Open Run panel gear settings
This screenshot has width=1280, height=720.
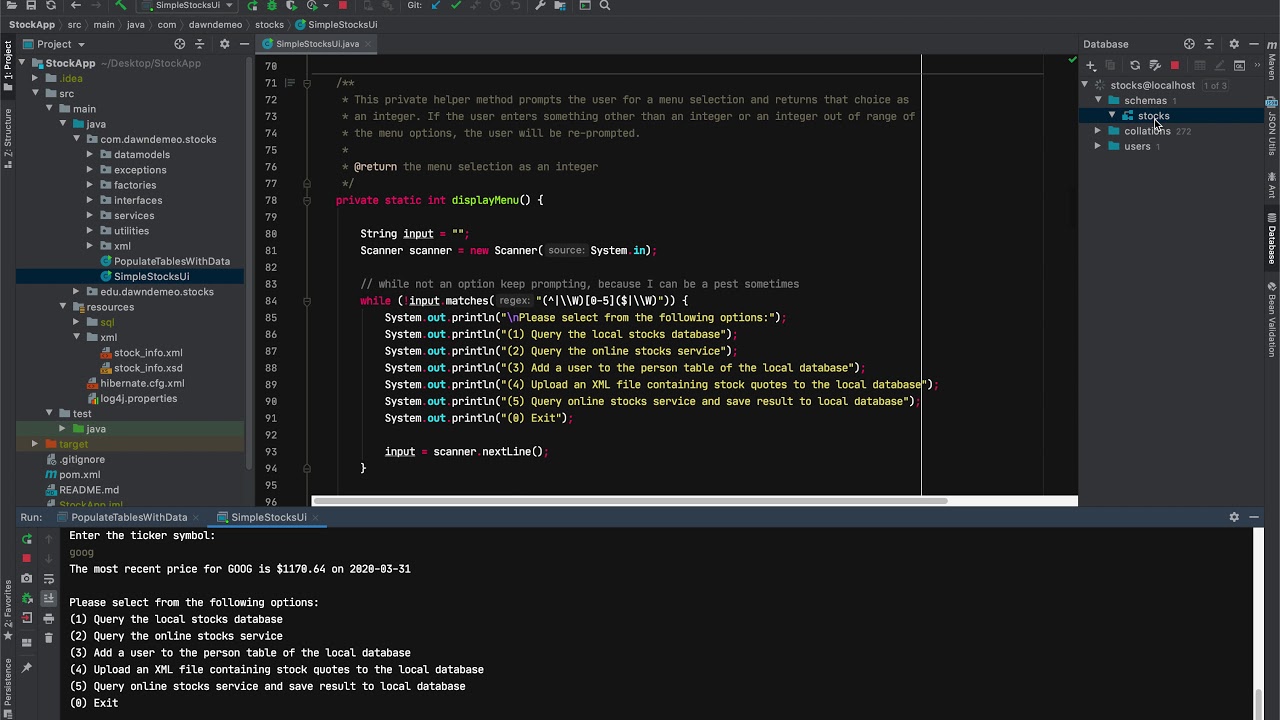(1234, 517)
